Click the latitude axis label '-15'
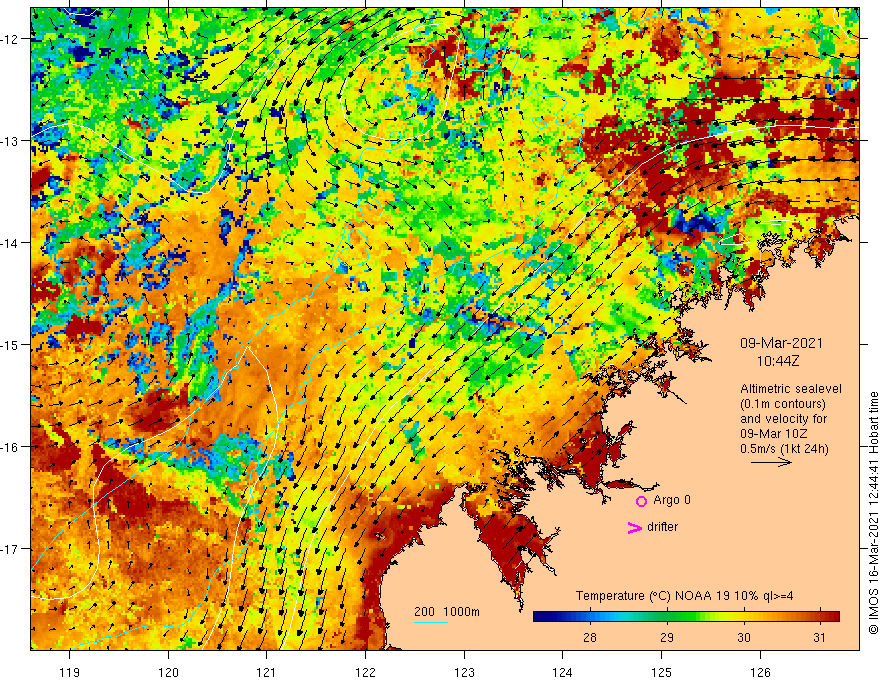The width and height of the screenshot is (880, 680). (x=12, y=345)
